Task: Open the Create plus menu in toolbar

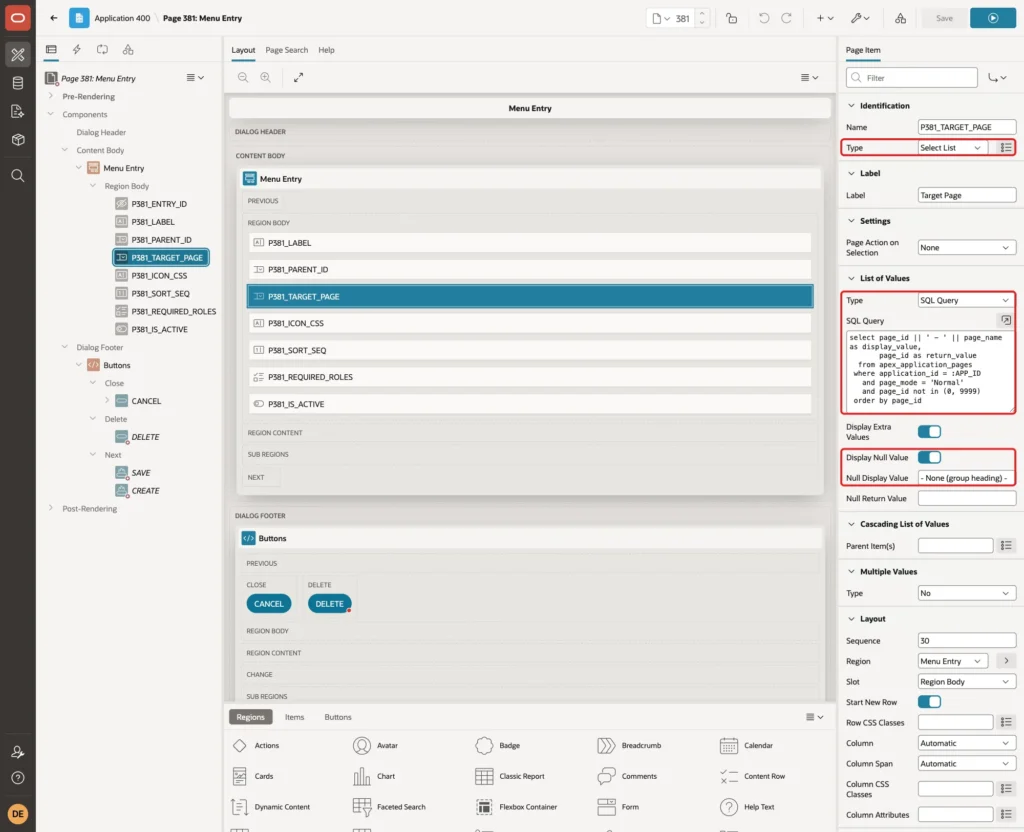Action: (825, 18)
